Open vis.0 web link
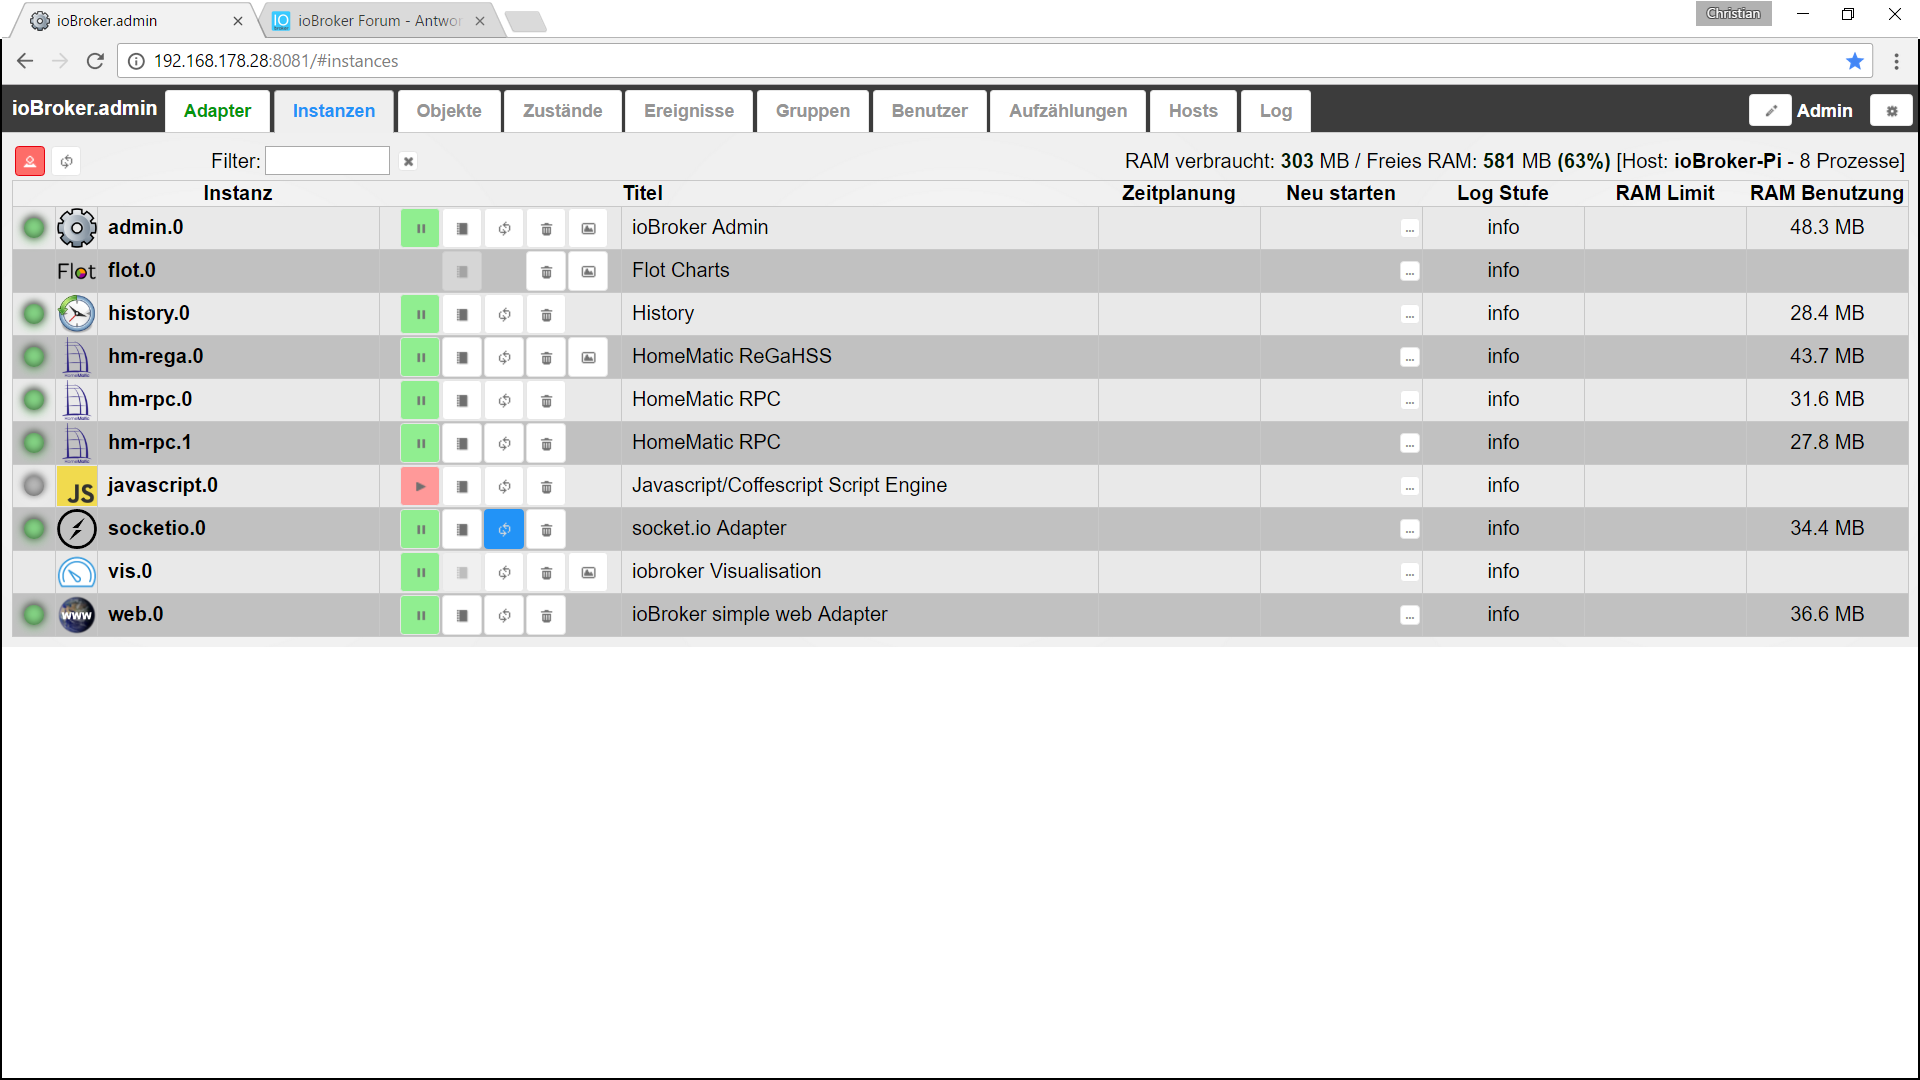Viewport: 1920px width, 1080px height. (588, 572)
